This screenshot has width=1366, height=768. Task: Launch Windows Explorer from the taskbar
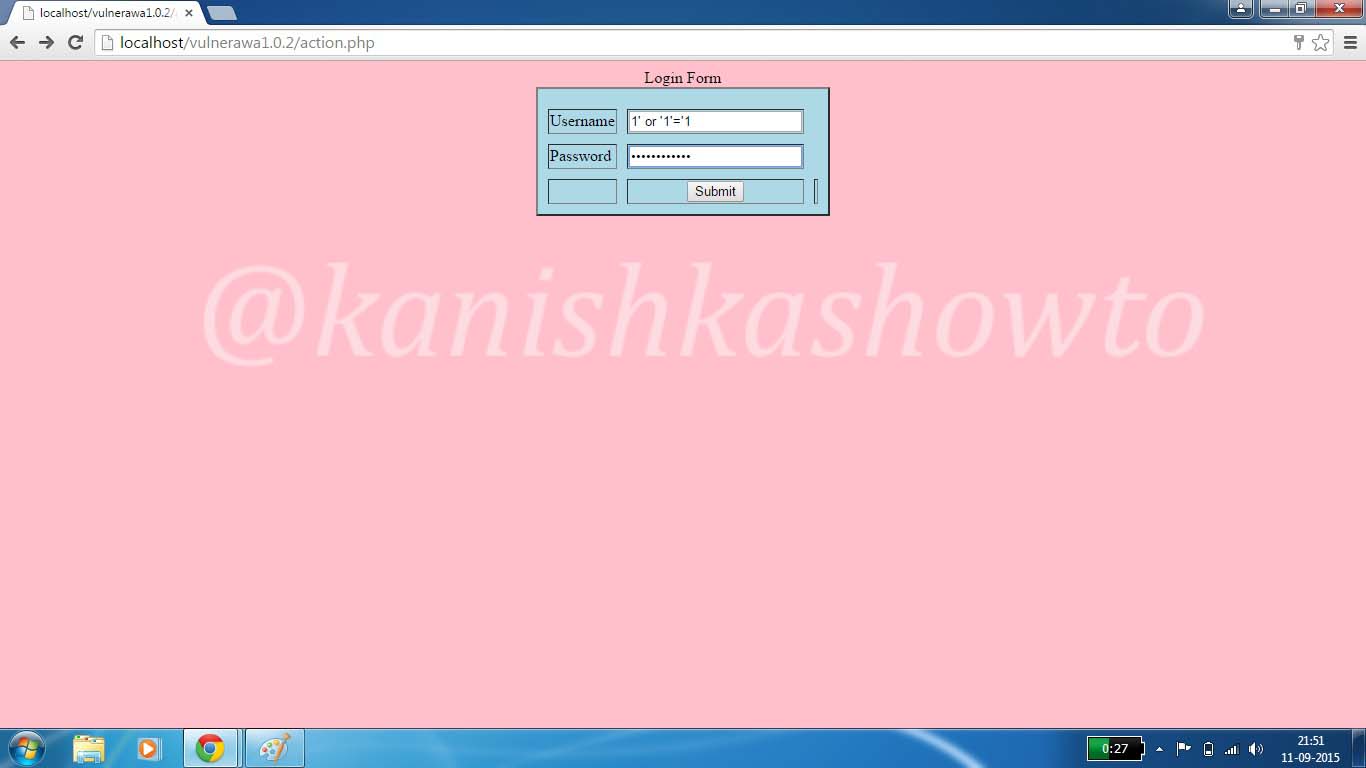pos(89,747)
